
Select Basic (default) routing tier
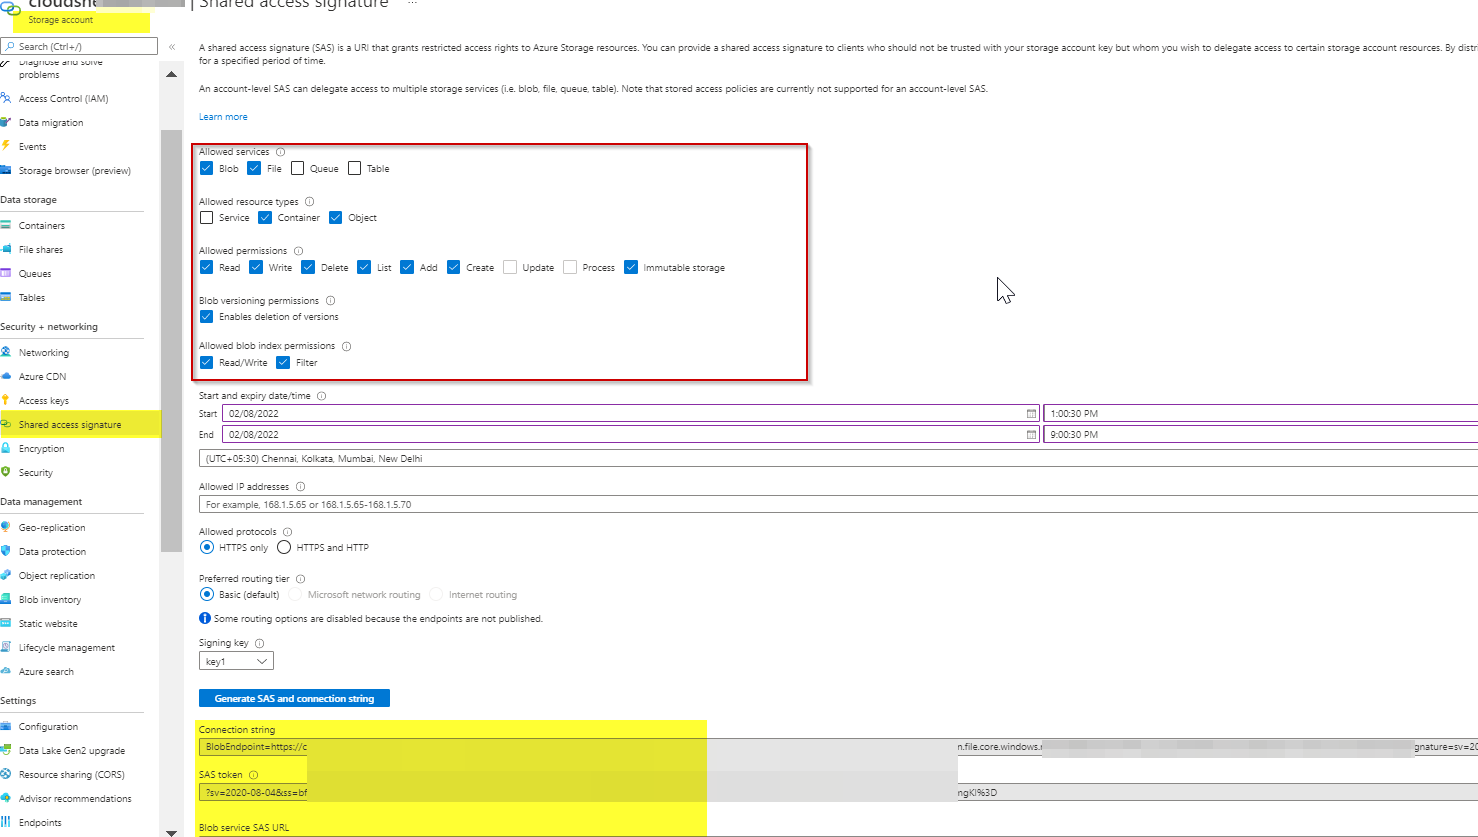click(207, 594)
